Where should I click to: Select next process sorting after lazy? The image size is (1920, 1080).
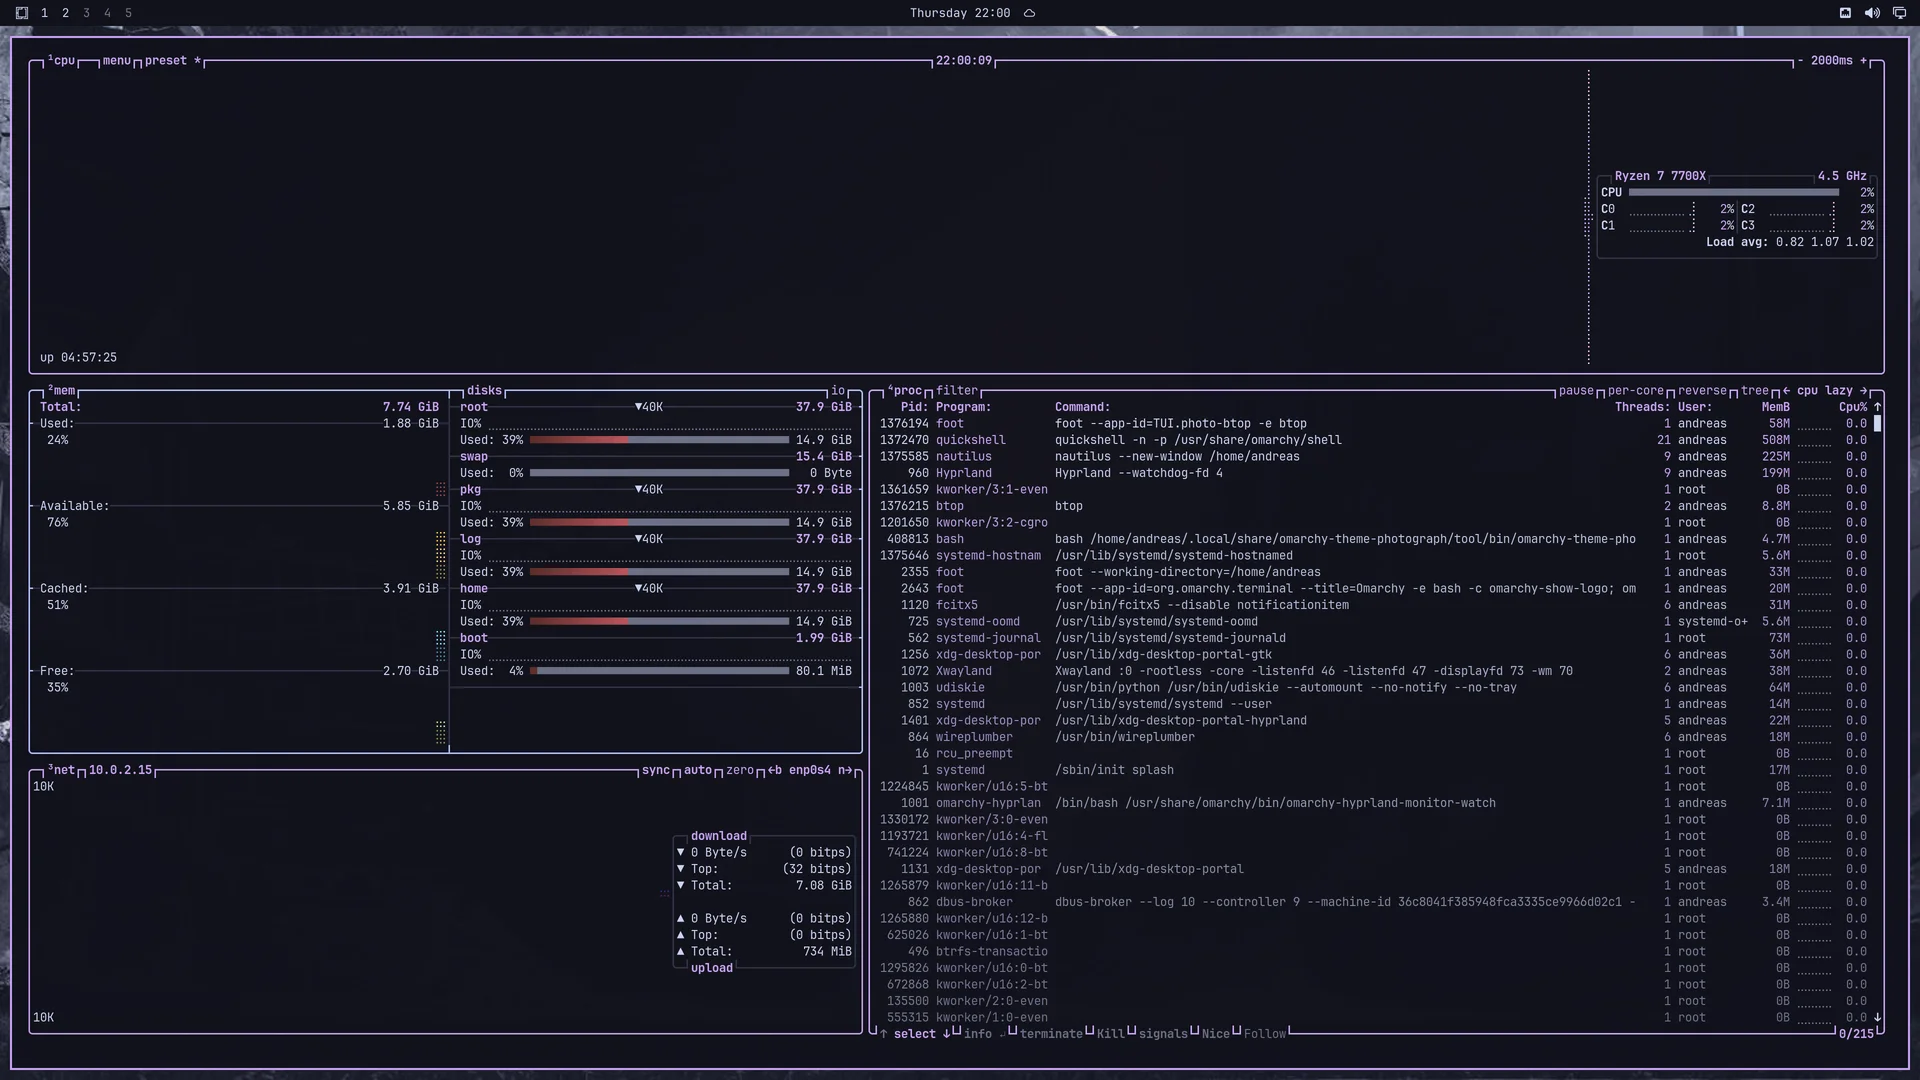pos(1863,391)
